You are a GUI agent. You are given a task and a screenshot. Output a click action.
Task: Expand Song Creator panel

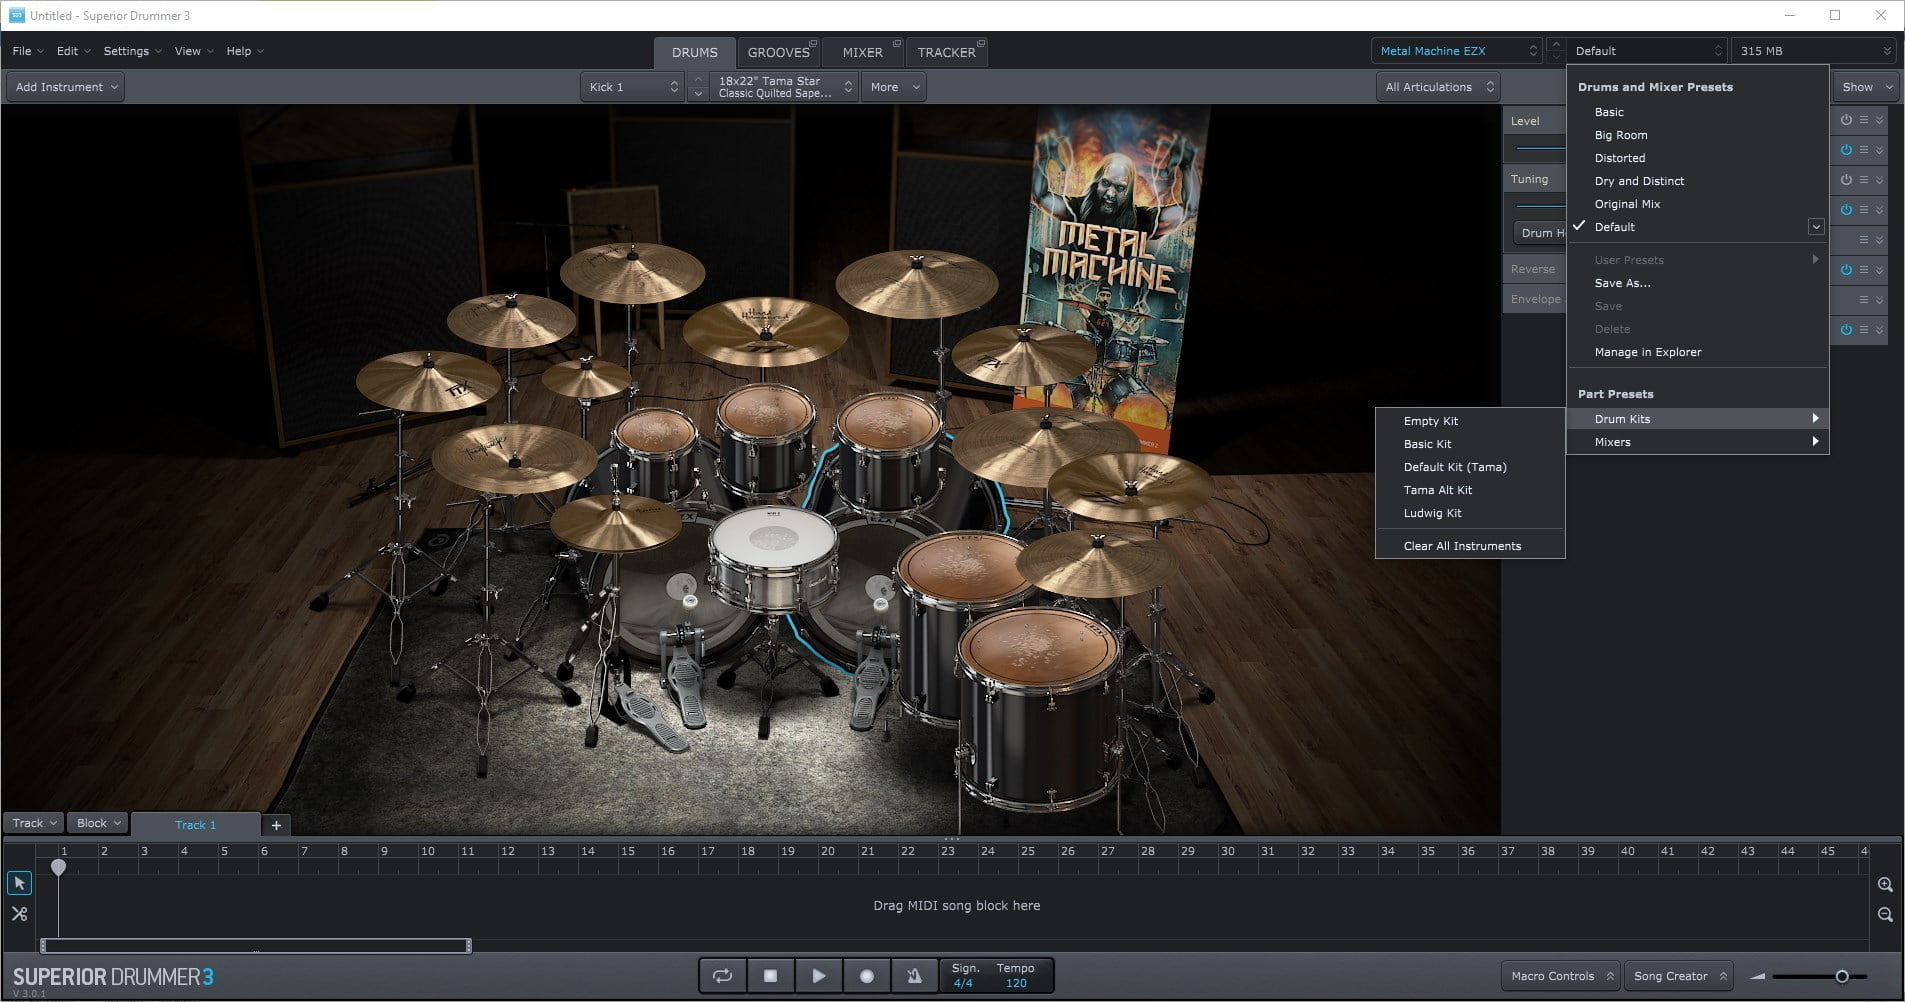point(1680,976)
